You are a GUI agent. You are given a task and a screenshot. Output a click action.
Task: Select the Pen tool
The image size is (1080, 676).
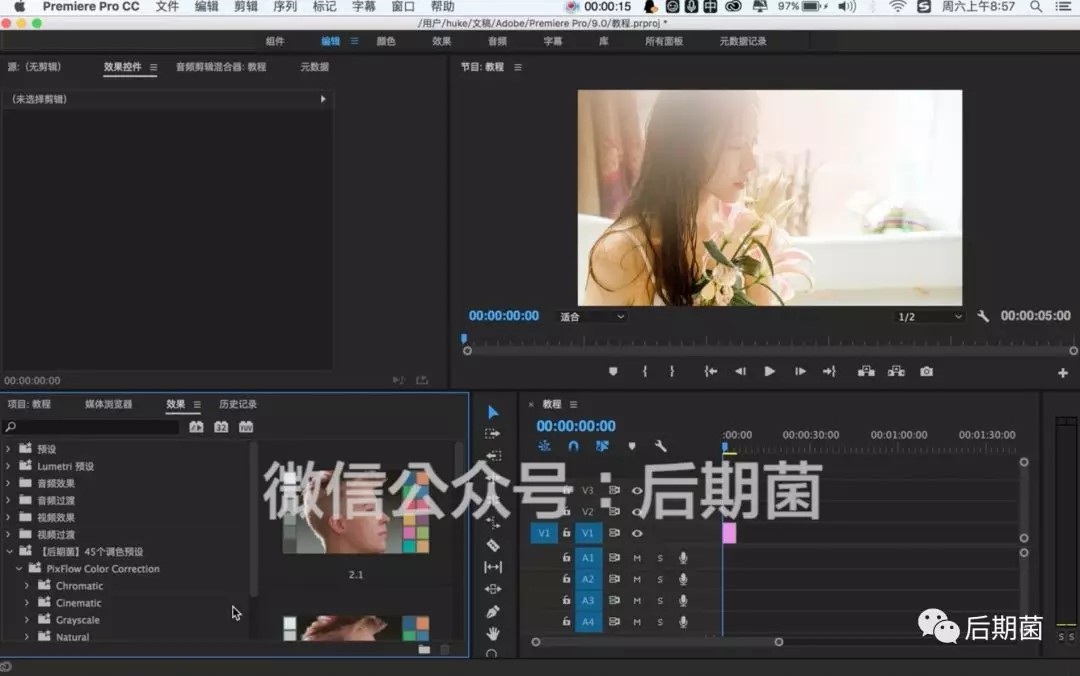coord(492,611)
